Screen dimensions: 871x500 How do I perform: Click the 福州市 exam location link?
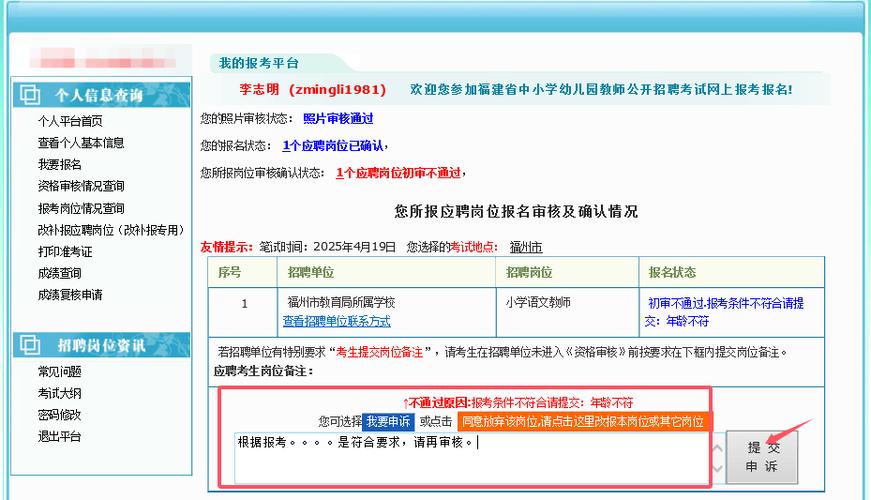point(525,247)
